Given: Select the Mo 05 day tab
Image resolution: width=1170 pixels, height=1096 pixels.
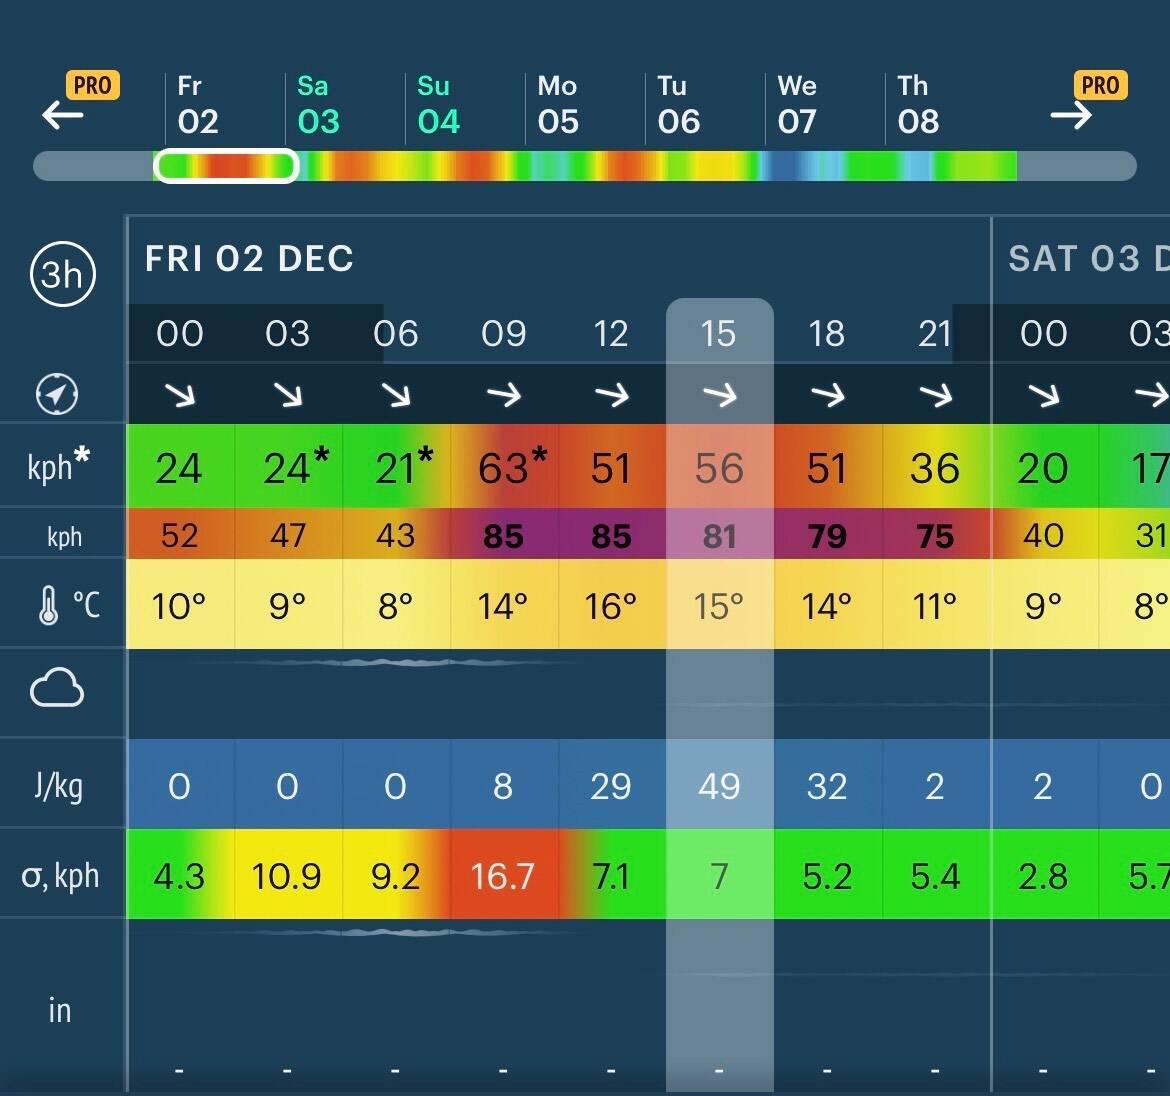Looking at the screenshot, I should [x=558, y=105].
